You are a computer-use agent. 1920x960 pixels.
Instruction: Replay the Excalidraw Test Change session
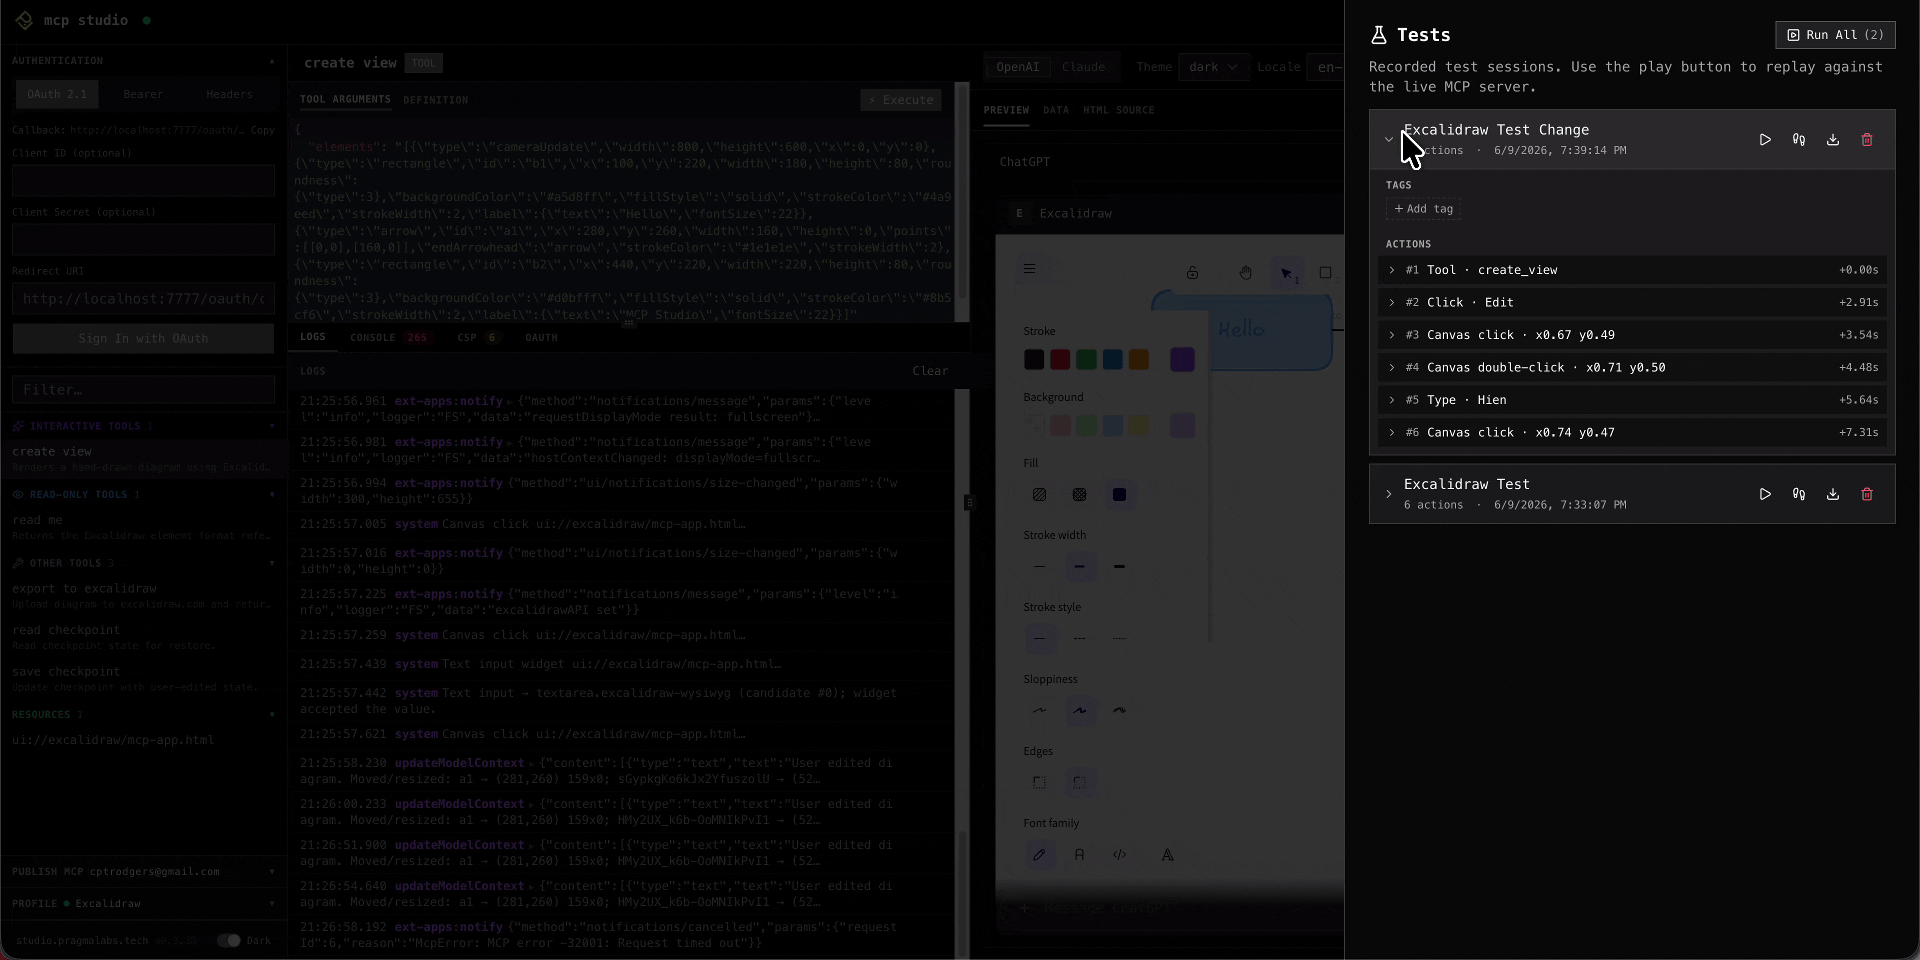(1765, 140)
